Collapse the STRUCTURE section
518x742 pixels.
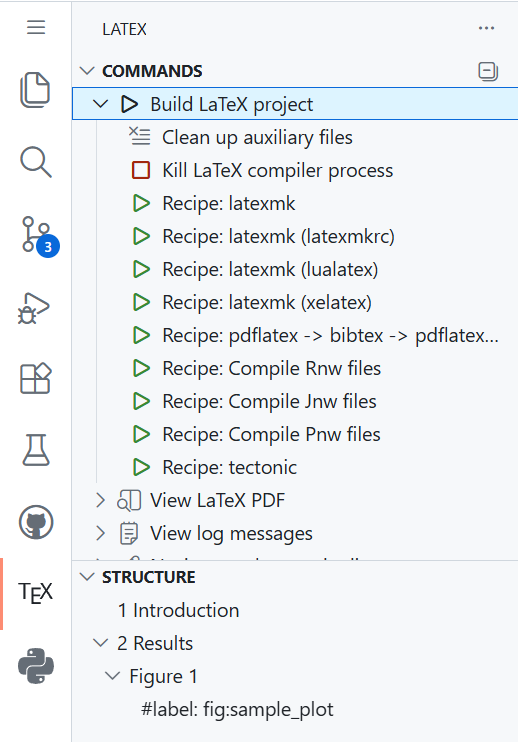87,577
